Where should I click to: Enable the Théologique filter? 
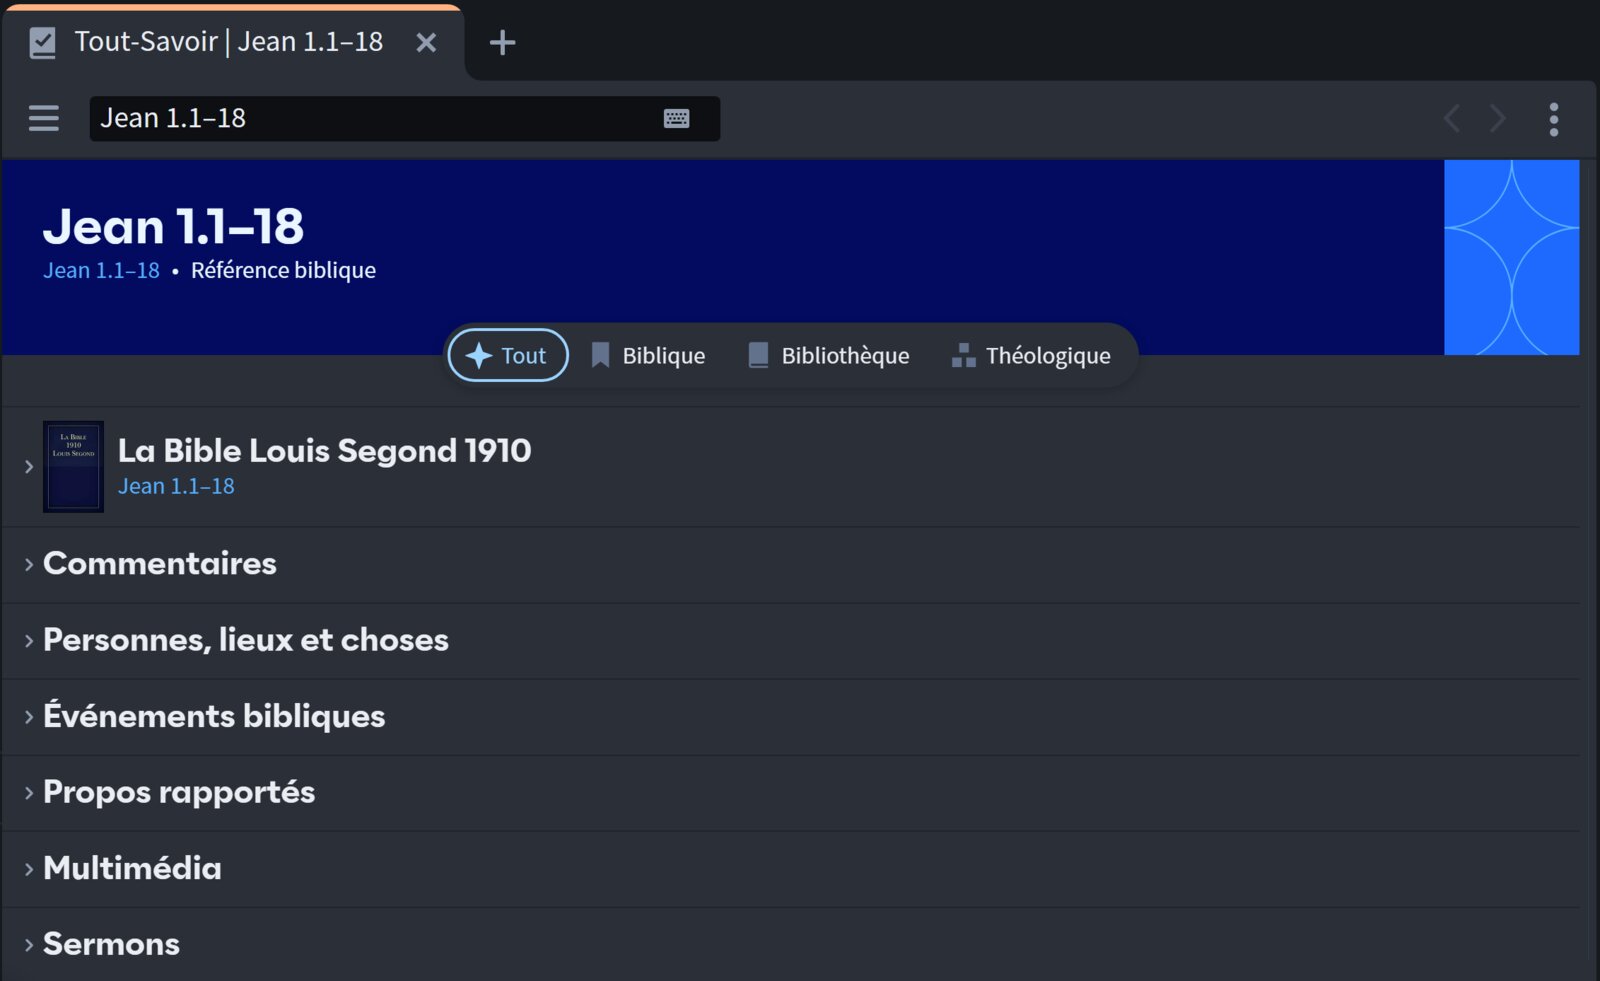click(1047, 355)
